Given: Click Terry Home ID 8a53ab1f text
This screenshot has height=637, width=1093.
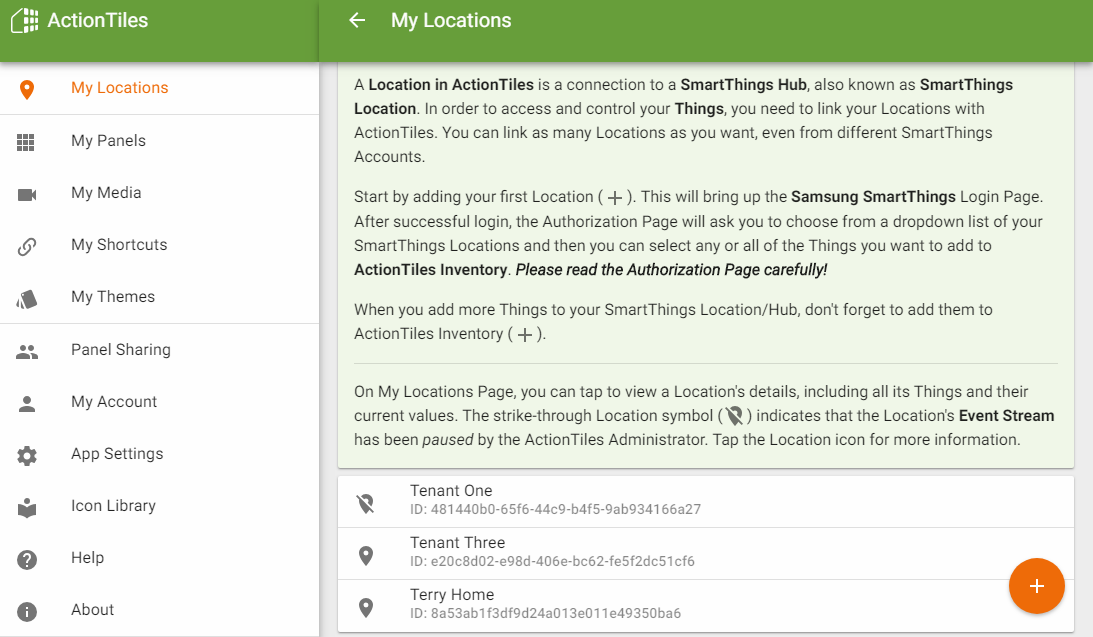Looking at the screenshot, I should tap(545, 614).
